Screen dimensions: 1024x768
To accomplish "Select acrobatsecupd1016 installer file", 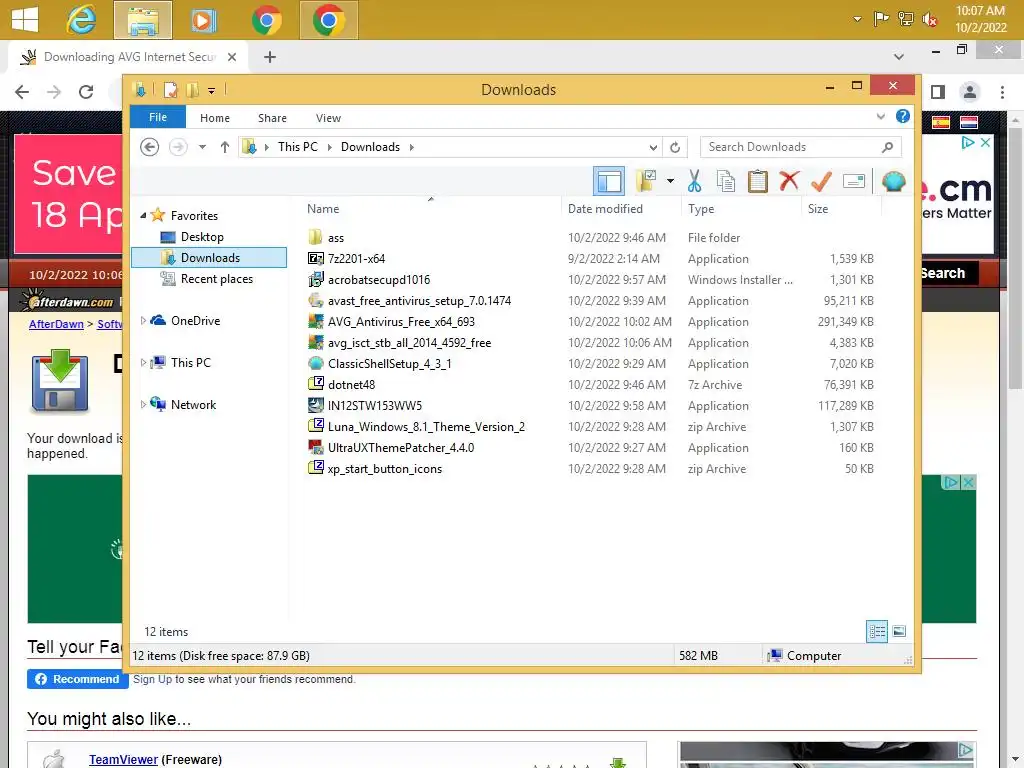I will point(379,280).
